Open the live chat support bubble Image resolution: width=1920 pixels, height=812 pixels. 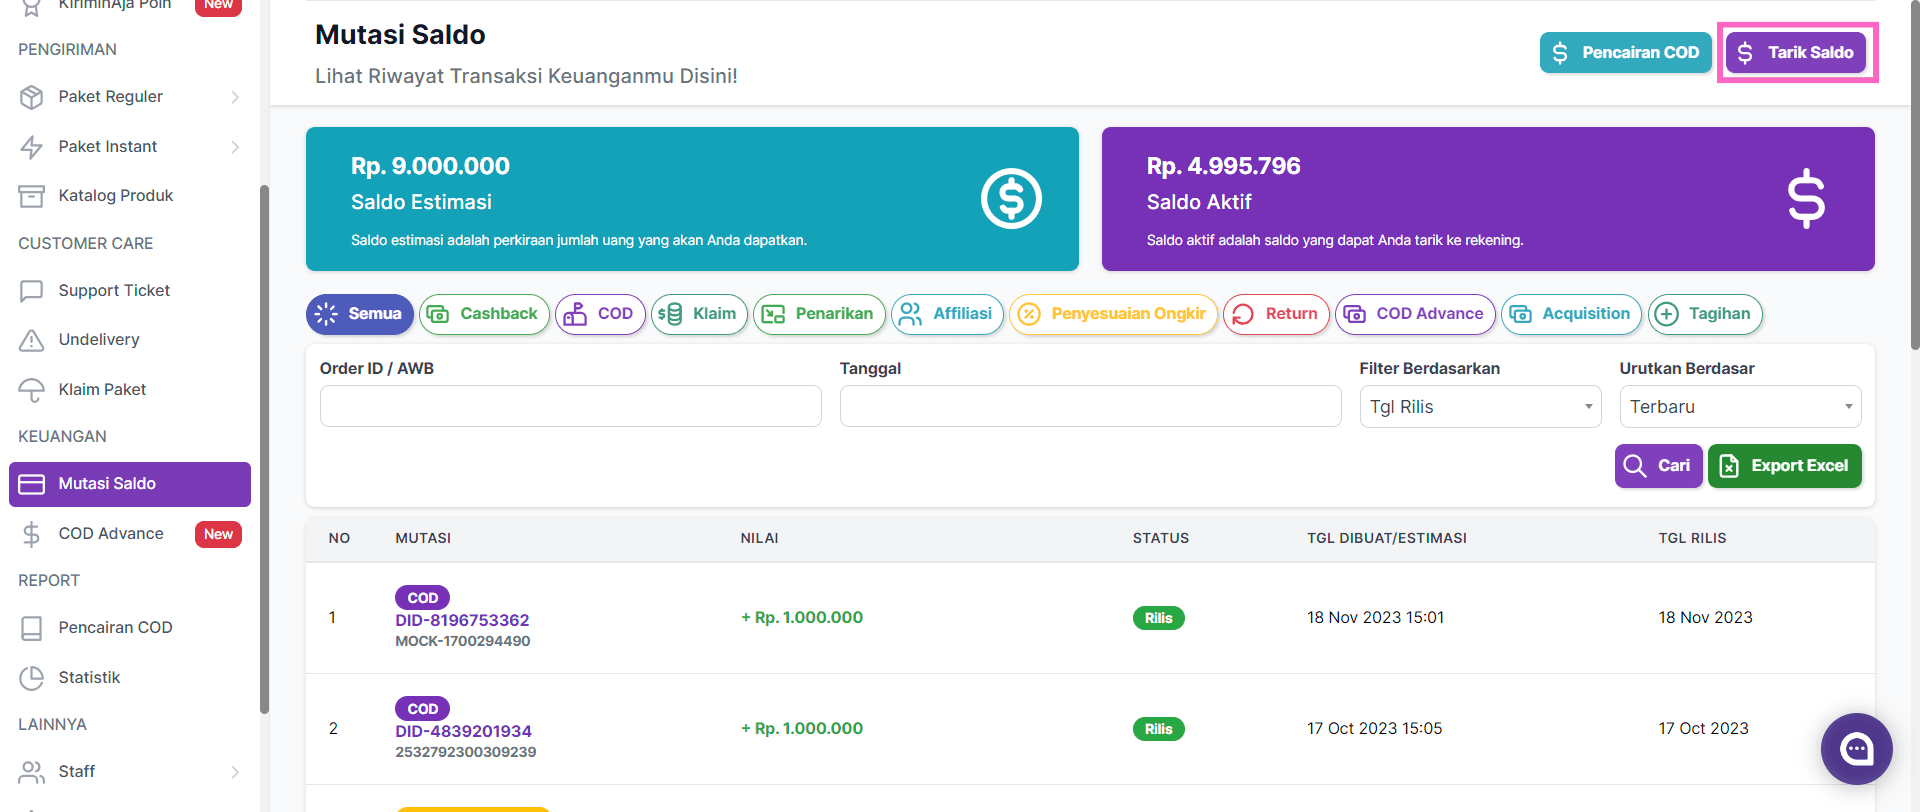coord(1856,749)
